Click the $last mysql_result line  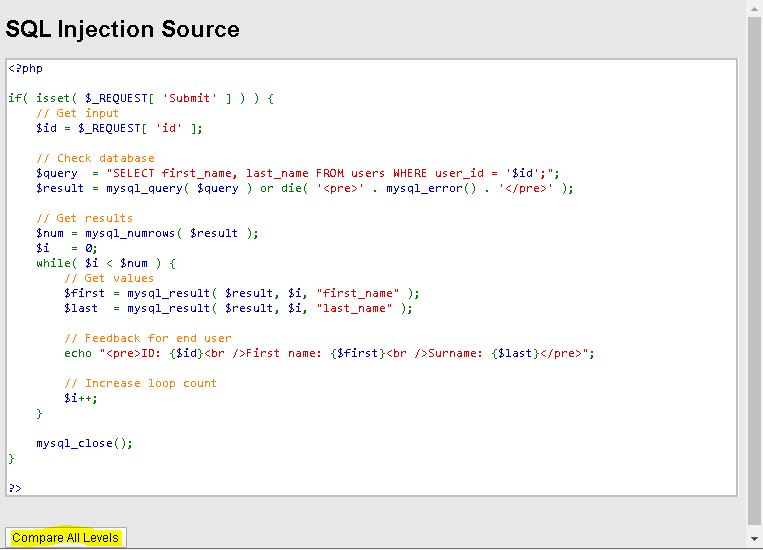pyautogui.click(x=238, y=308)
